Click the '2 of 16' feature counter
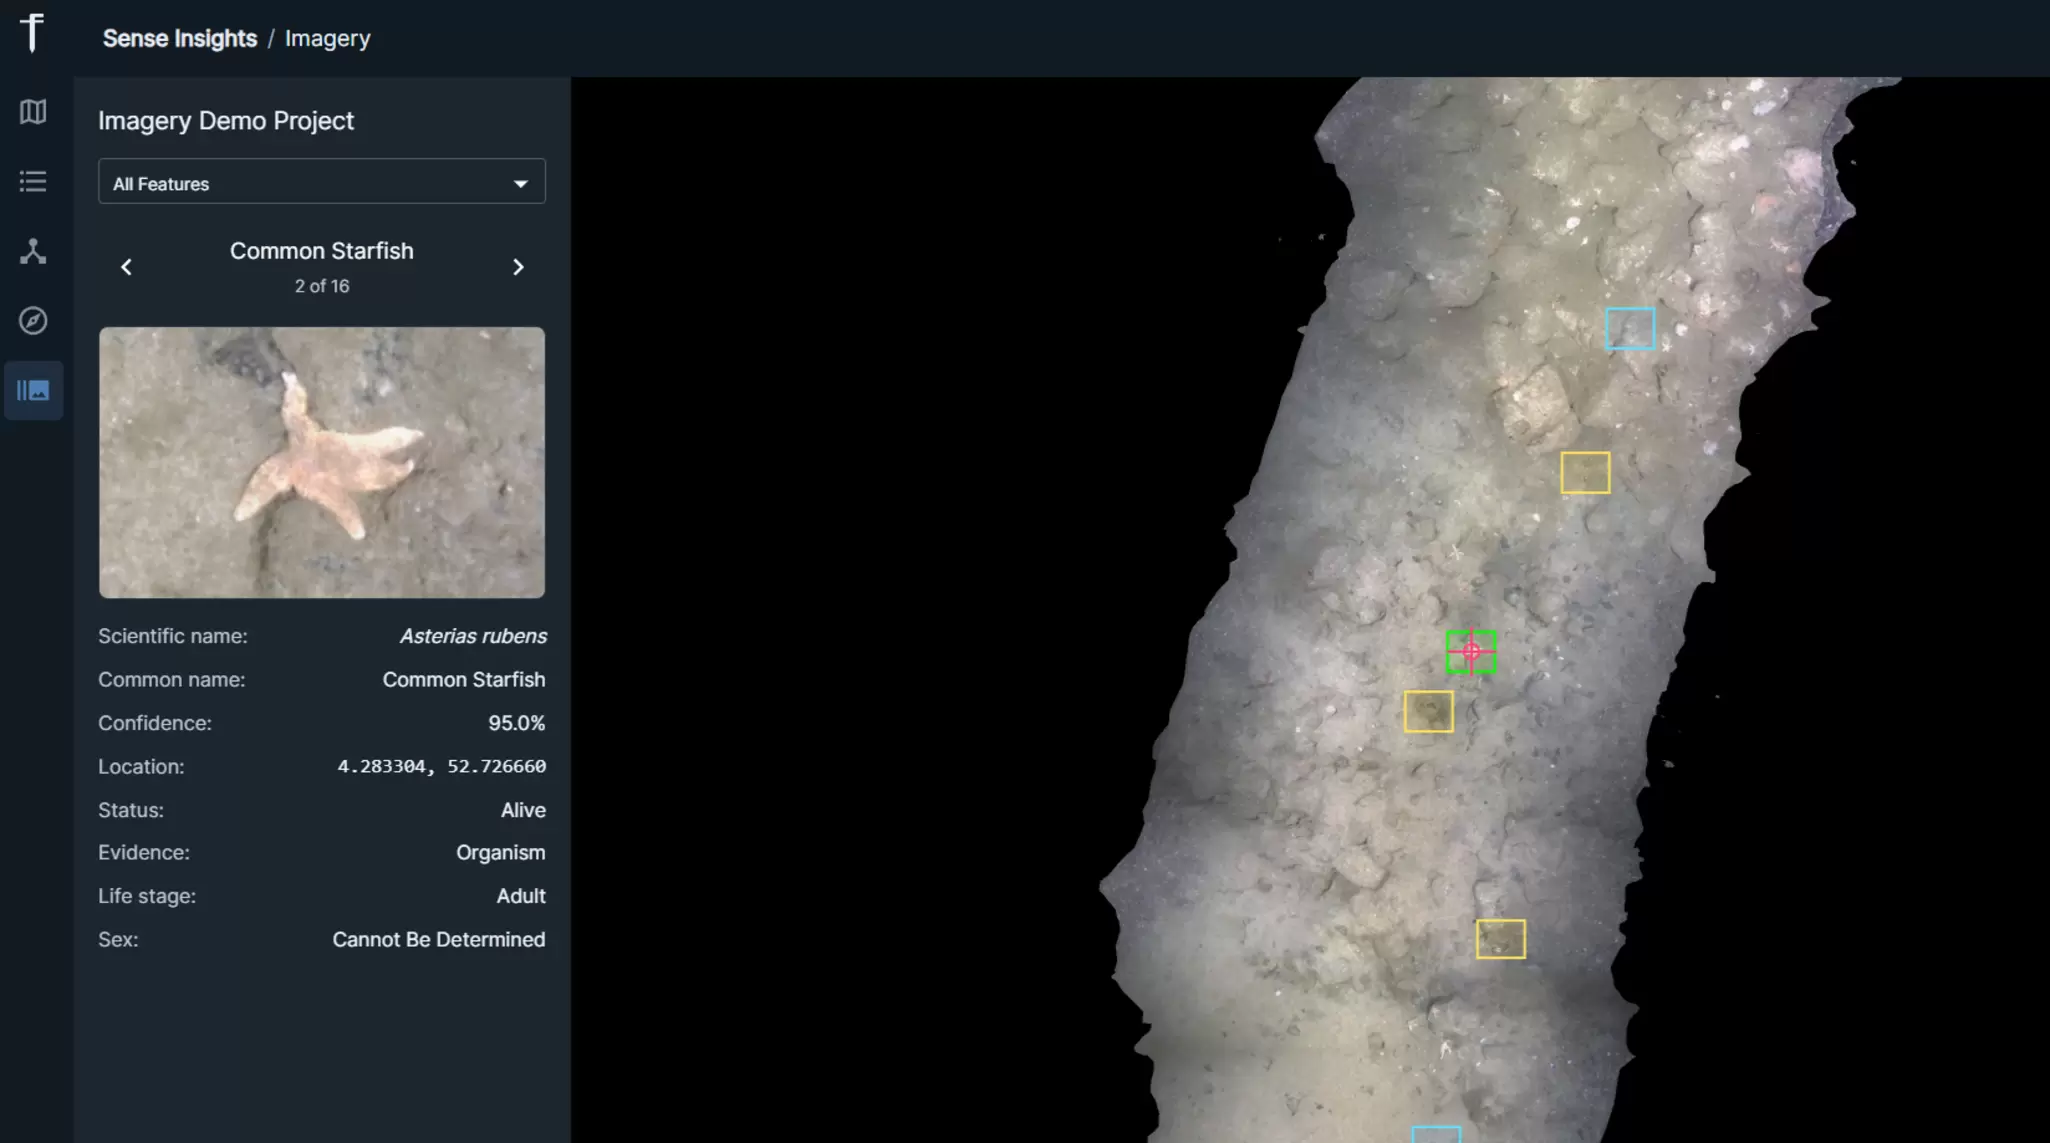Viewport: 2050px width, 1143px height. pyautogui.click(x=322, y=286)
